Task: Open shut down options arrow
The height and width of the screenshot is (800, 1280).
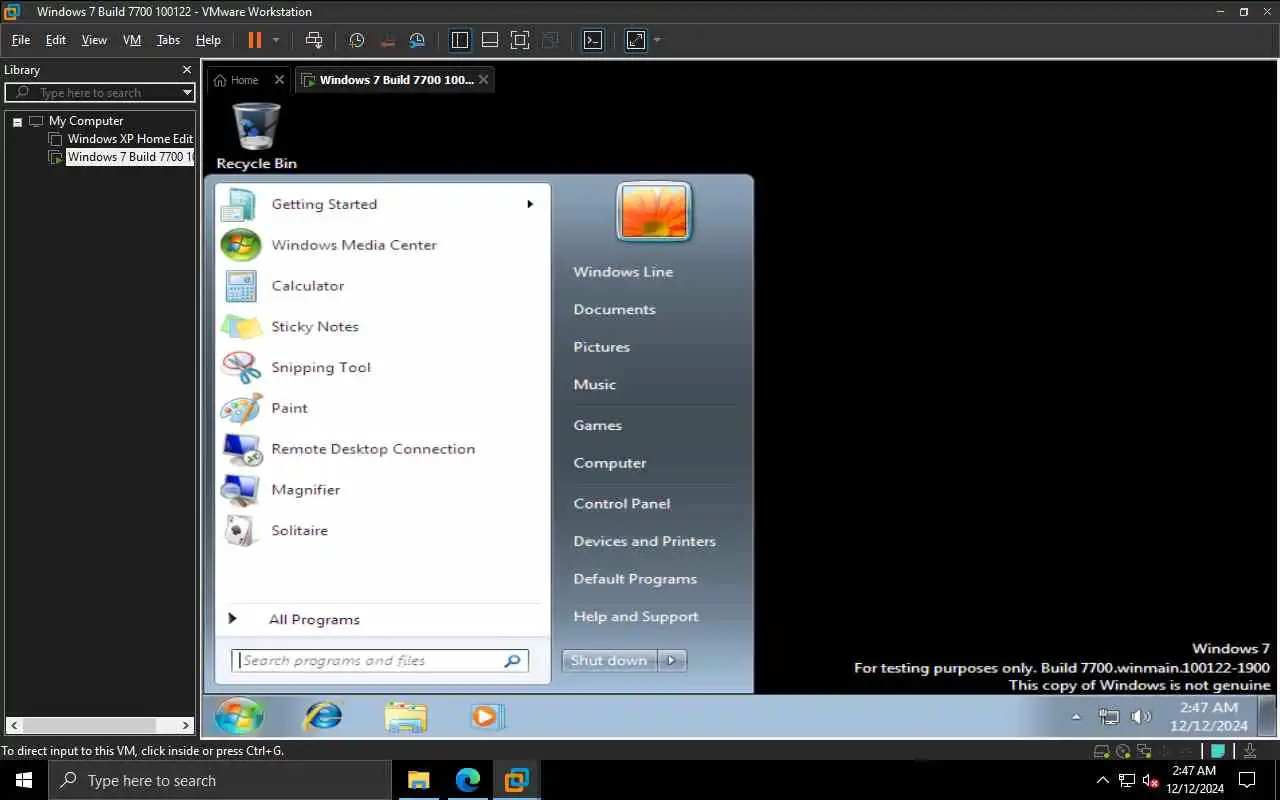Action: pyautogui.click(x=672, y=661)
